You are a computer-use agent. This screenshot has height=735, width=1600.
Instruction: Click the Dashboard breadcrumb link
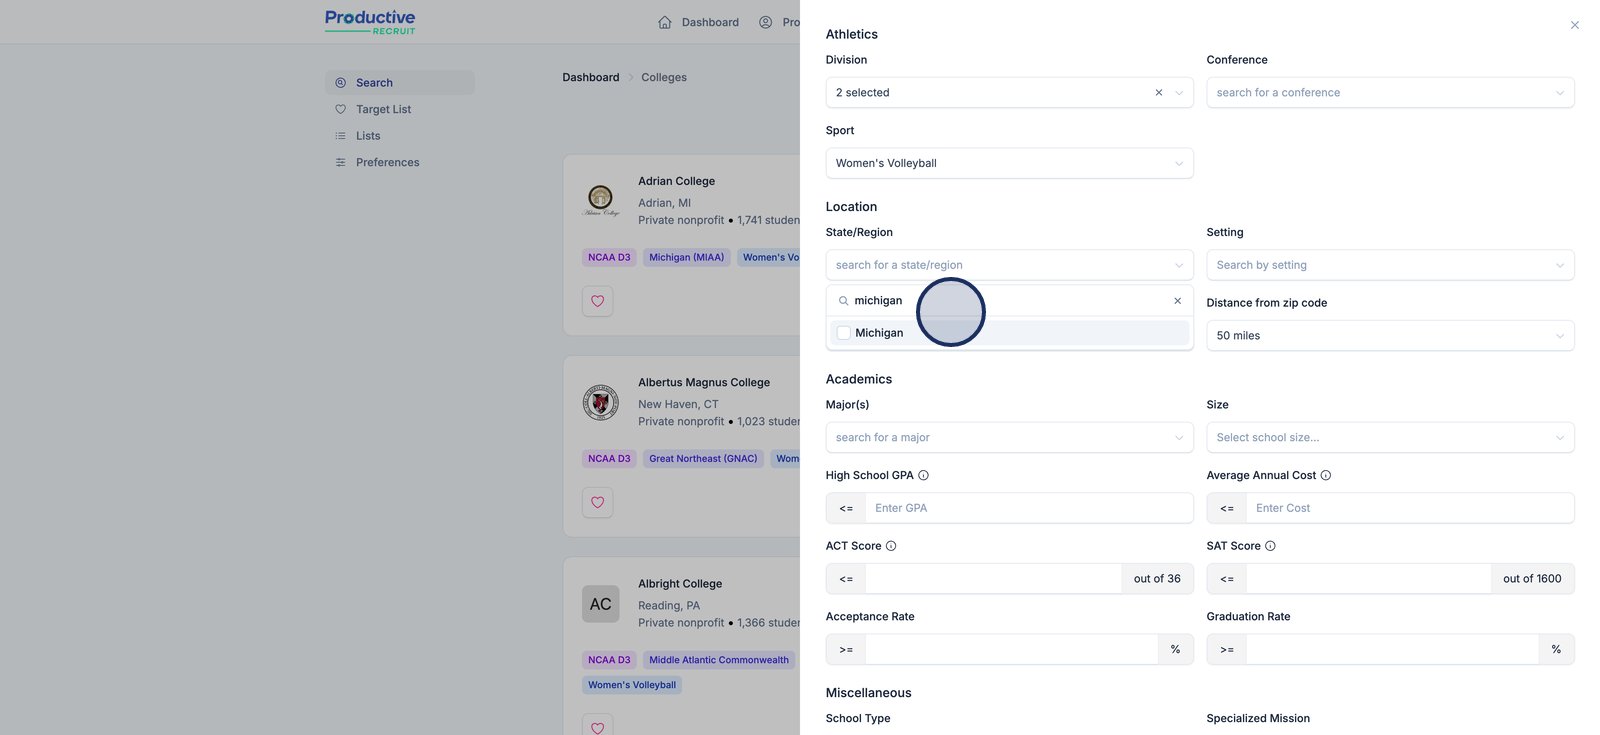pyautogui.click(x=590, y=77)
